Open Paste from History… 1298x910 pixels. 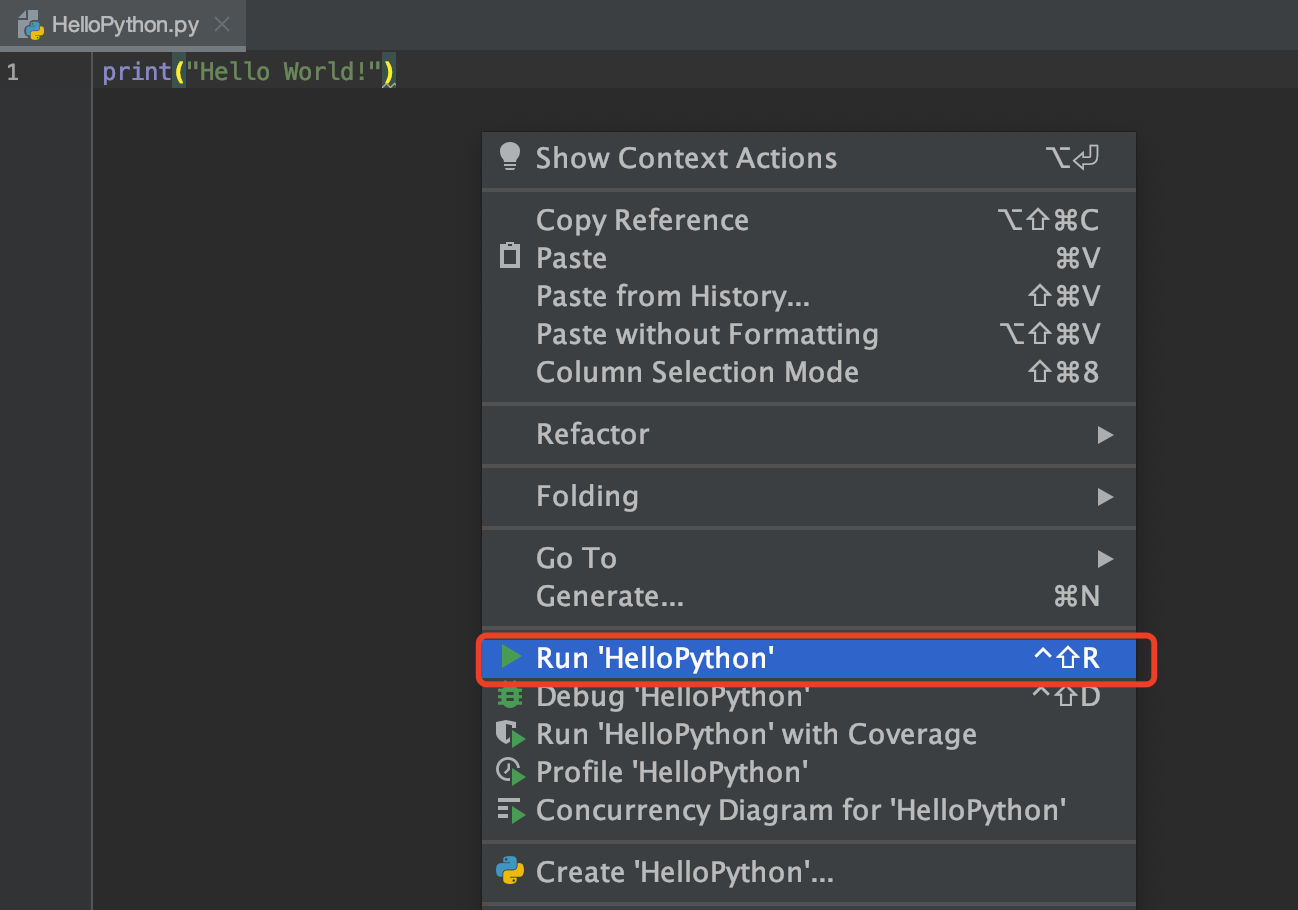click(x=809, y=296)
